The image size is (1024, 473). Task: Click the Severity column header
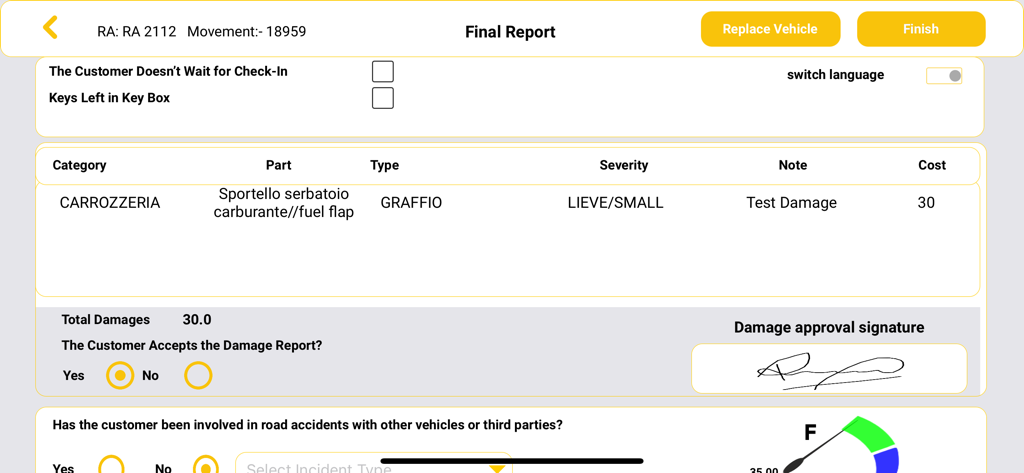click(623, 165)
